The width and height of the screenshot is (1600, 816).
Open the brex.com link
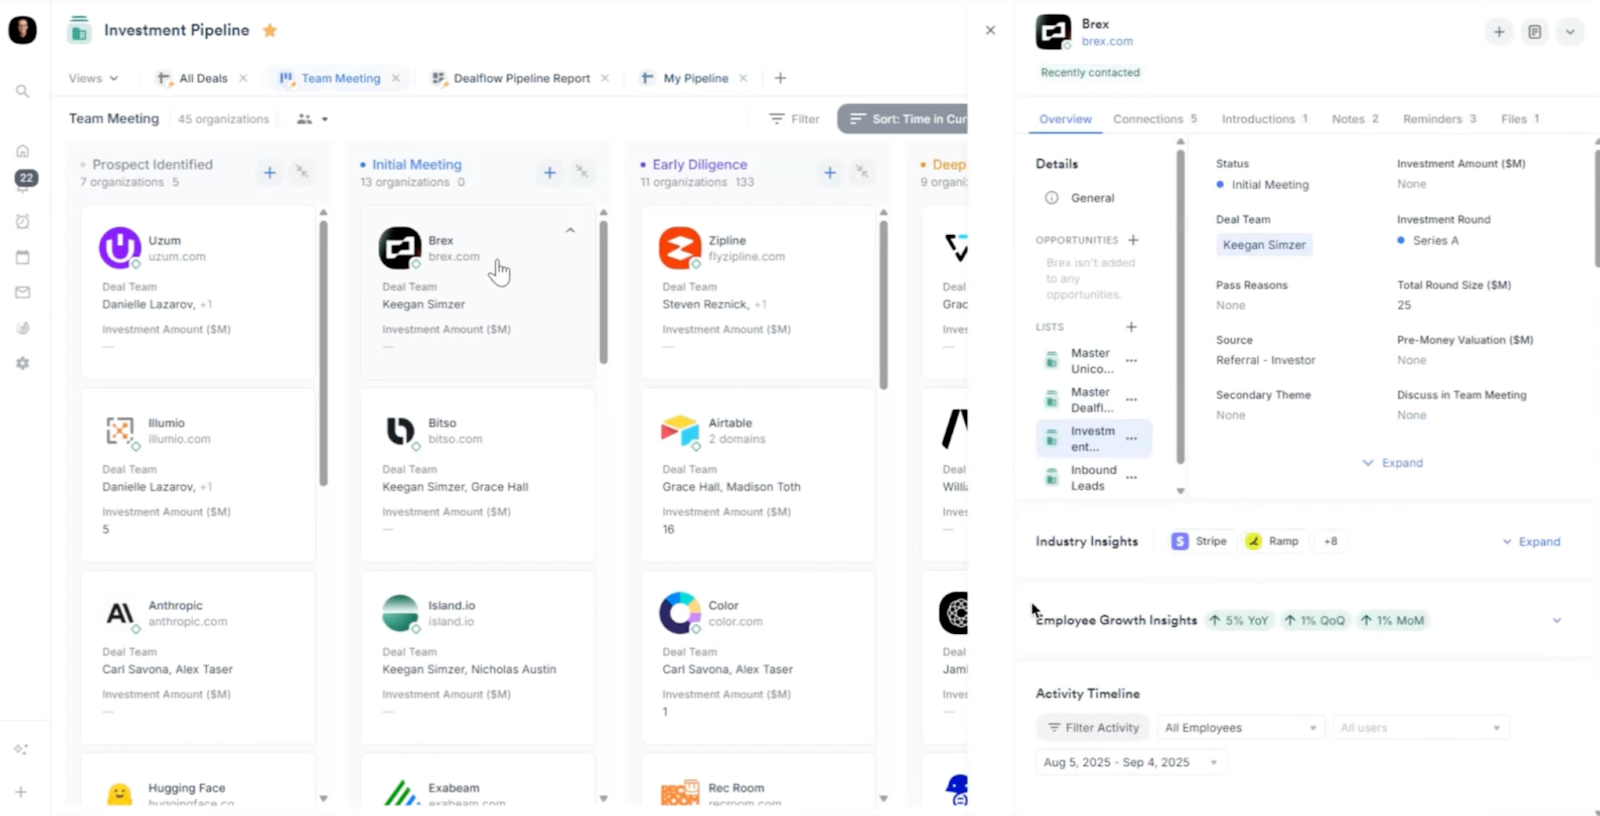pyautogui.click(x=1107, y=41)
